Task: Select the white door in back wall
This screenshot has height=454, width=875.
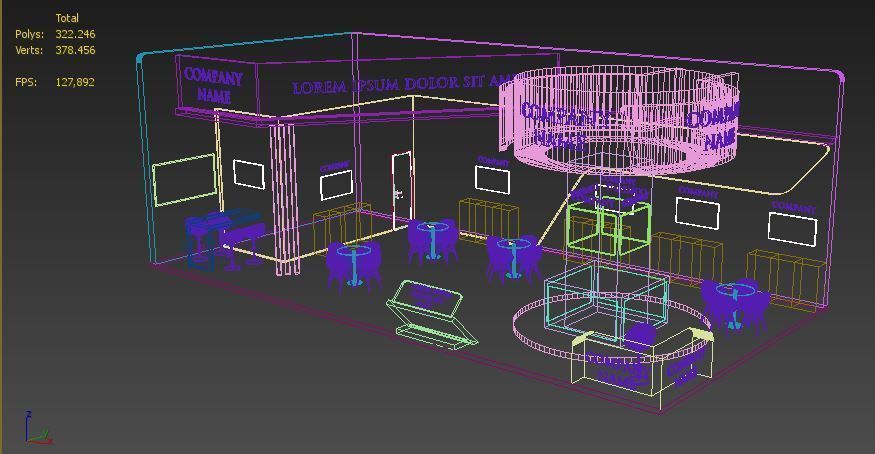Action: tap(402, 190)
